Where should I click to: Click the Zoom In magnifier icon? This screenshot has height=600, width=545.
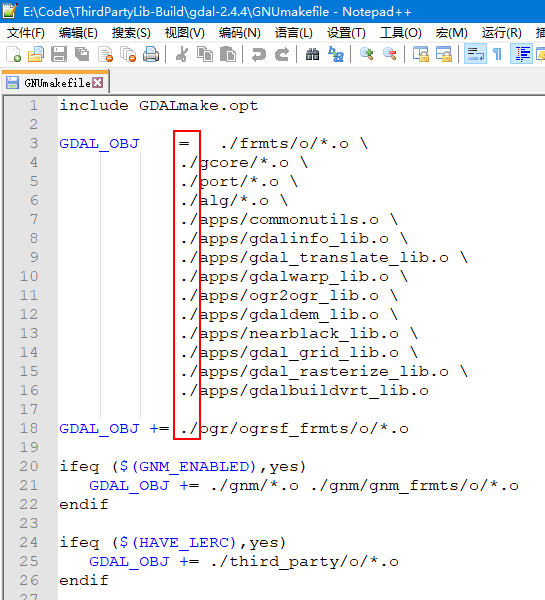point(367,54)
